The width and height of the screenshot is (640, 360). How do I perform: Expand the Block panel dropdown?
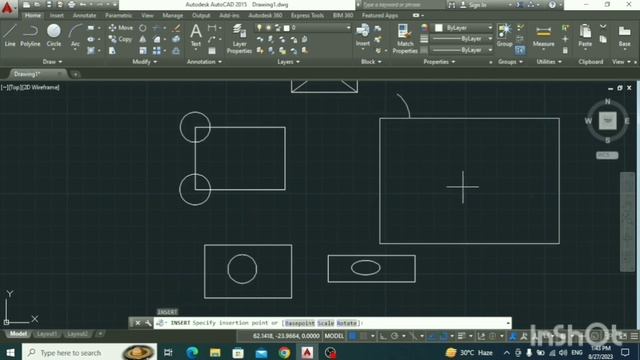pyautogui.click(x=371, y=62)
